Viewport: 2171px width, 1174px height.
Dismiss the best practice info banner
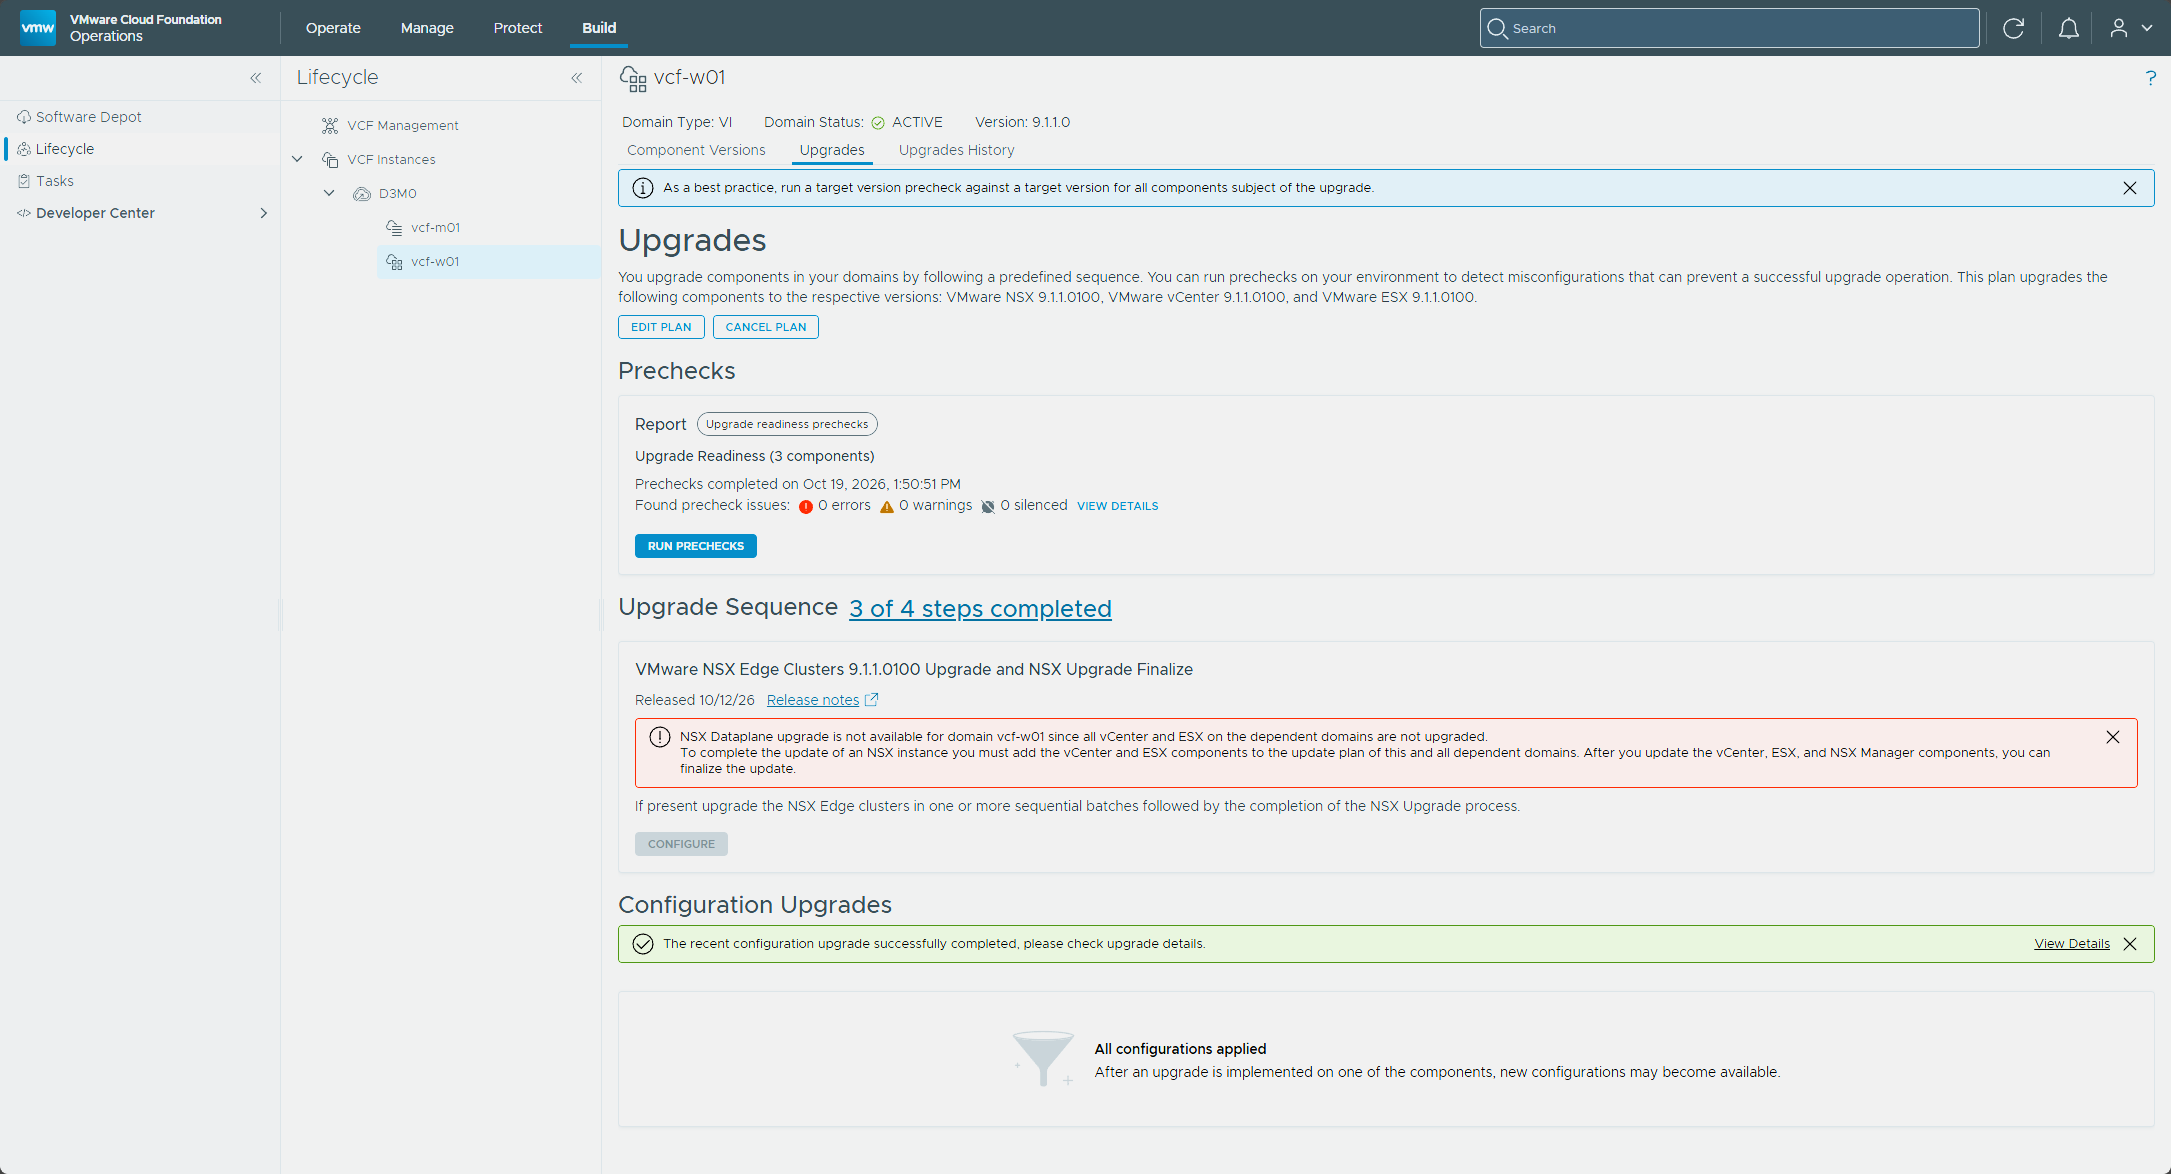tap(2130, 188)
